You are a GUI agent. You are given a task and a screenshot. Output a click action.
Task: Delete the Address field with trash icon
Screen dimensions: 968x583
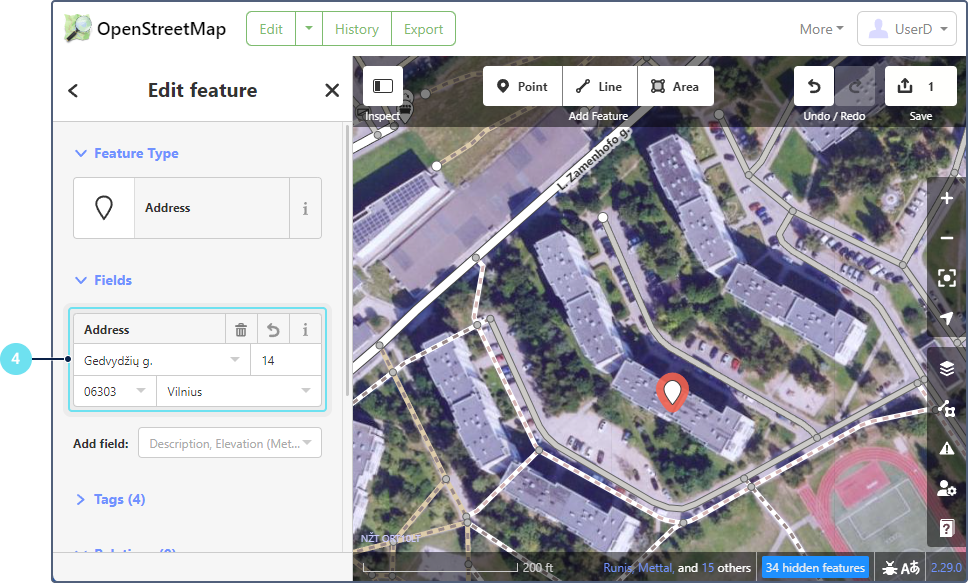point(241,330)
